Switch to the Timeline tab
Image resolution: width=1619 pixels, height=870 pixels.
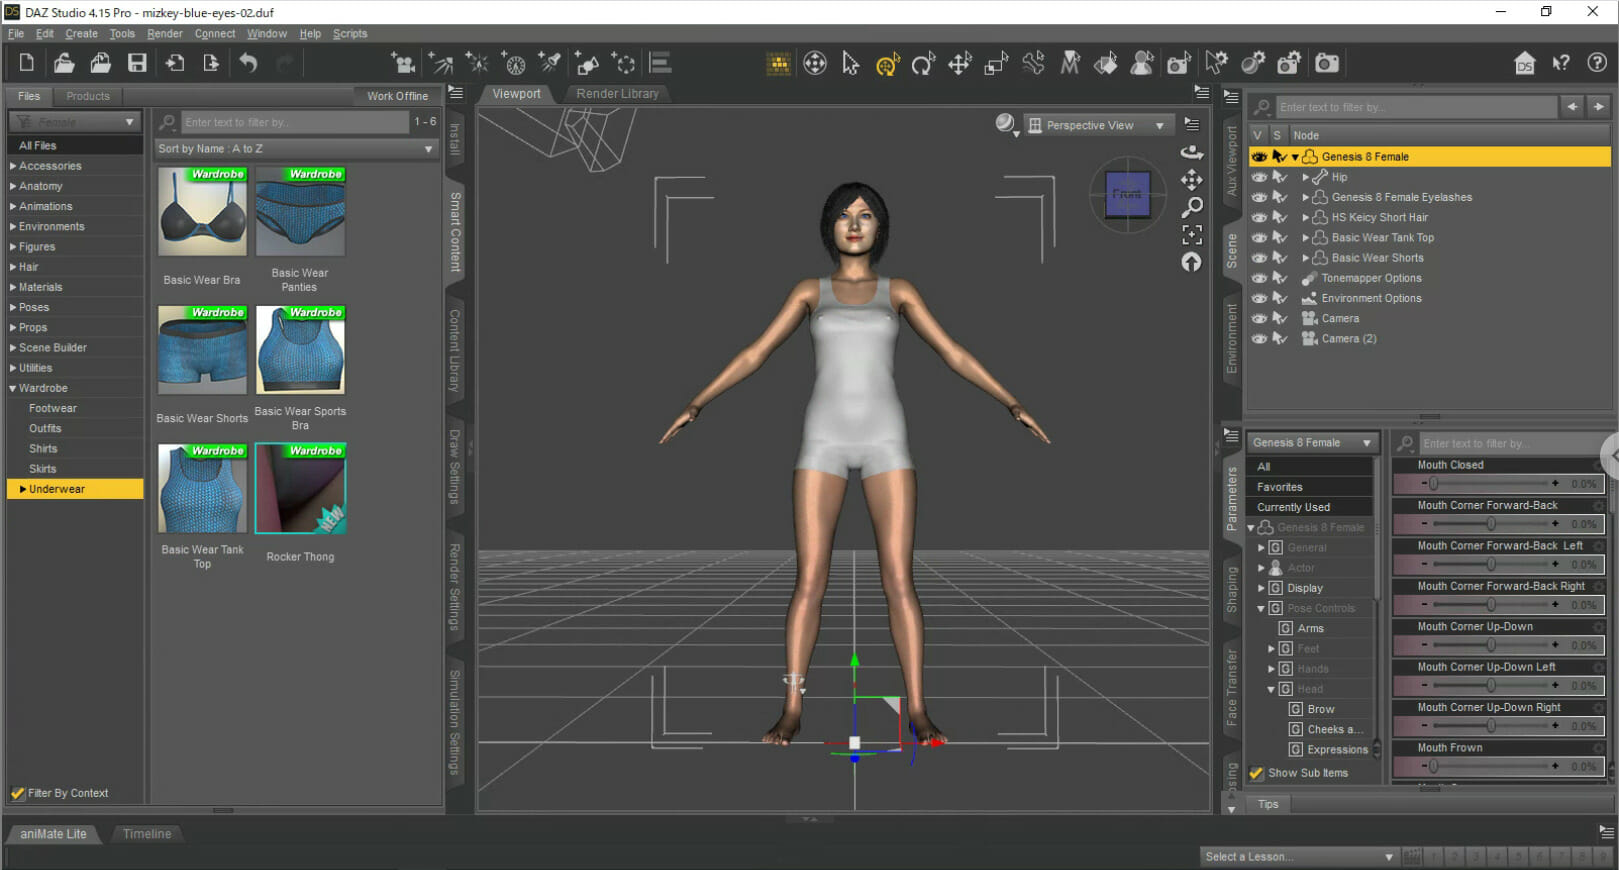click(147, 834)
